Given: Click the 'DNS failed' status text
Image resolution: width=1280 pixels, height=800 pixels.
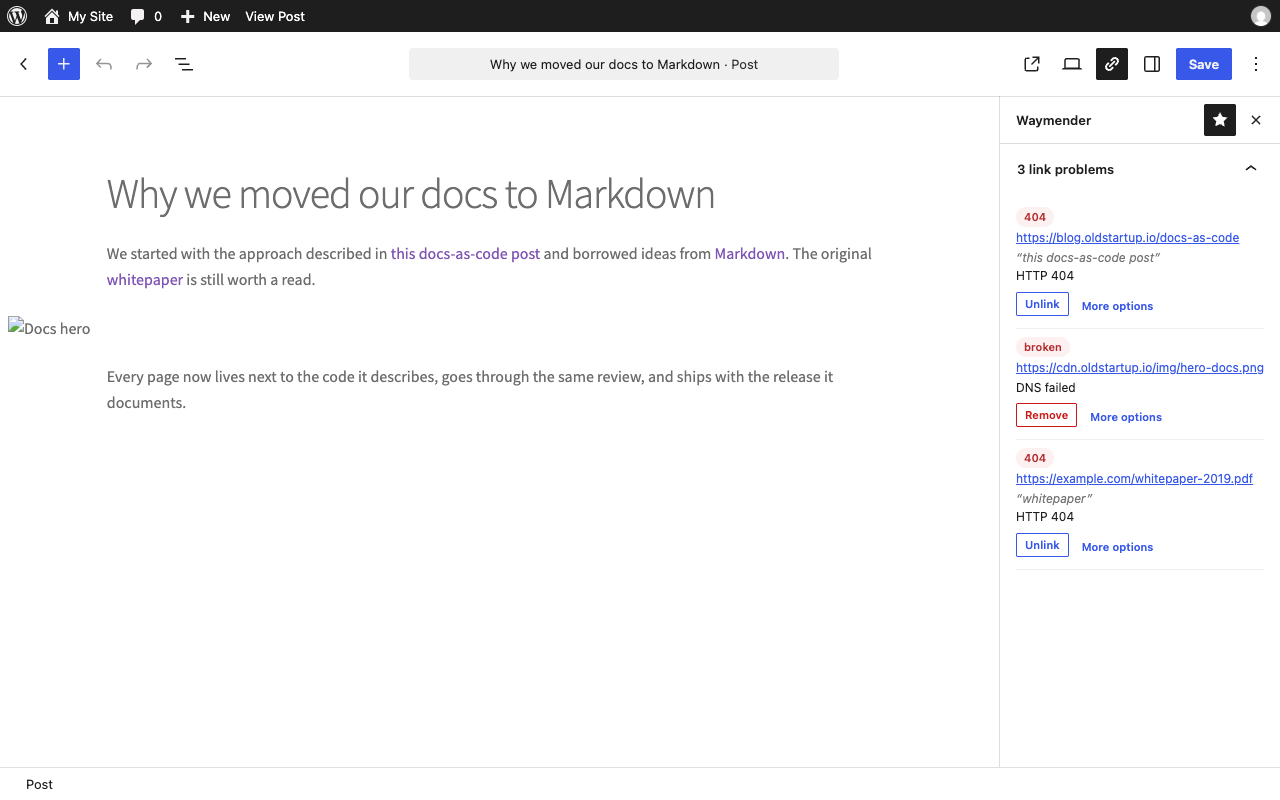Looking at the screenshot, I should (x=1046, y=387).
